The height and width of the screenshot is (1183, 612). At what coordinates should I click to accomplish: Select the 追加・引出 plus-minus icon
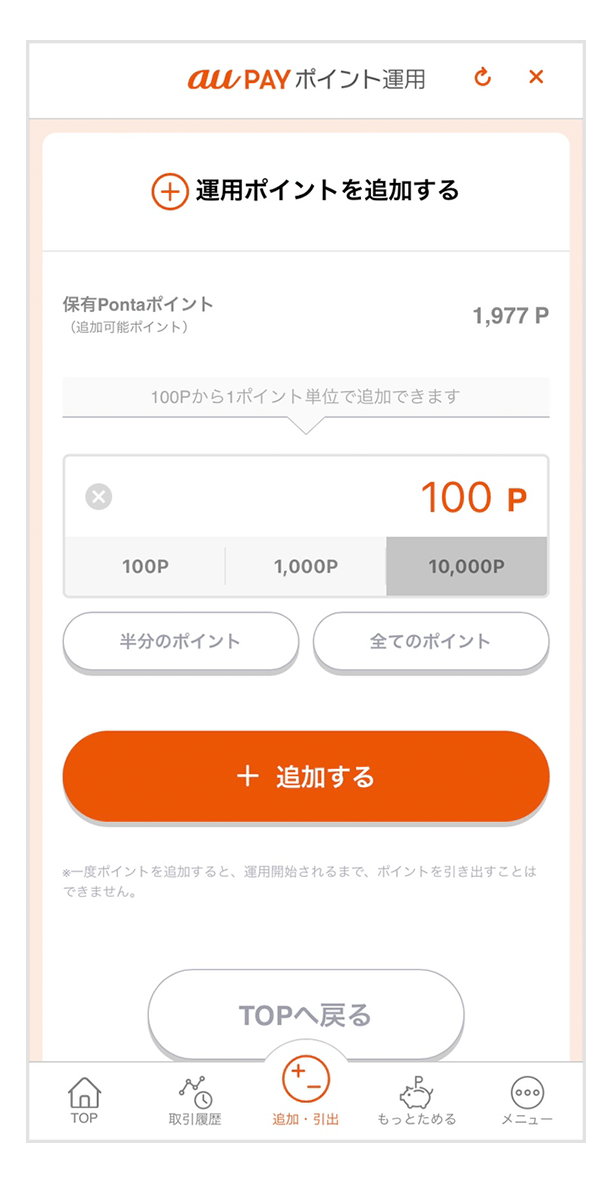click(x=305, y=1082)
